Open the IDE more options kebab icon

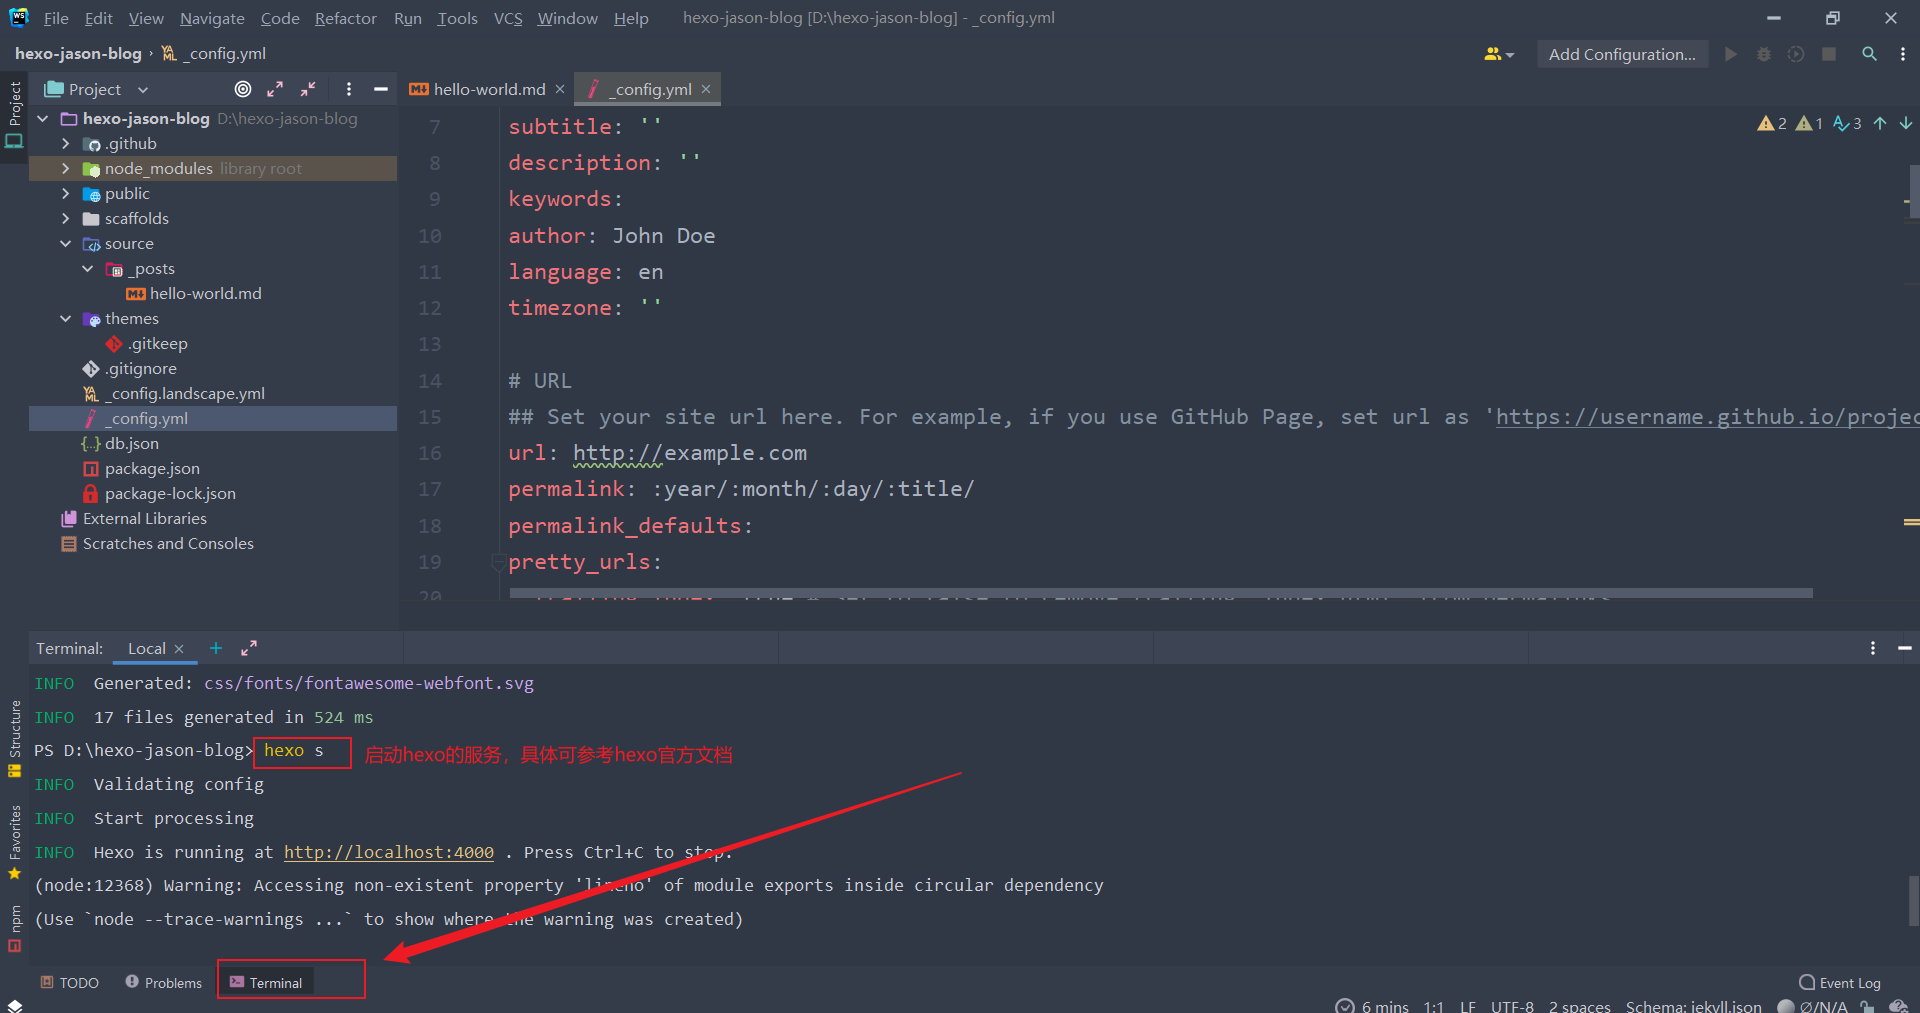pyautogui.click(x=1903, y=54)
